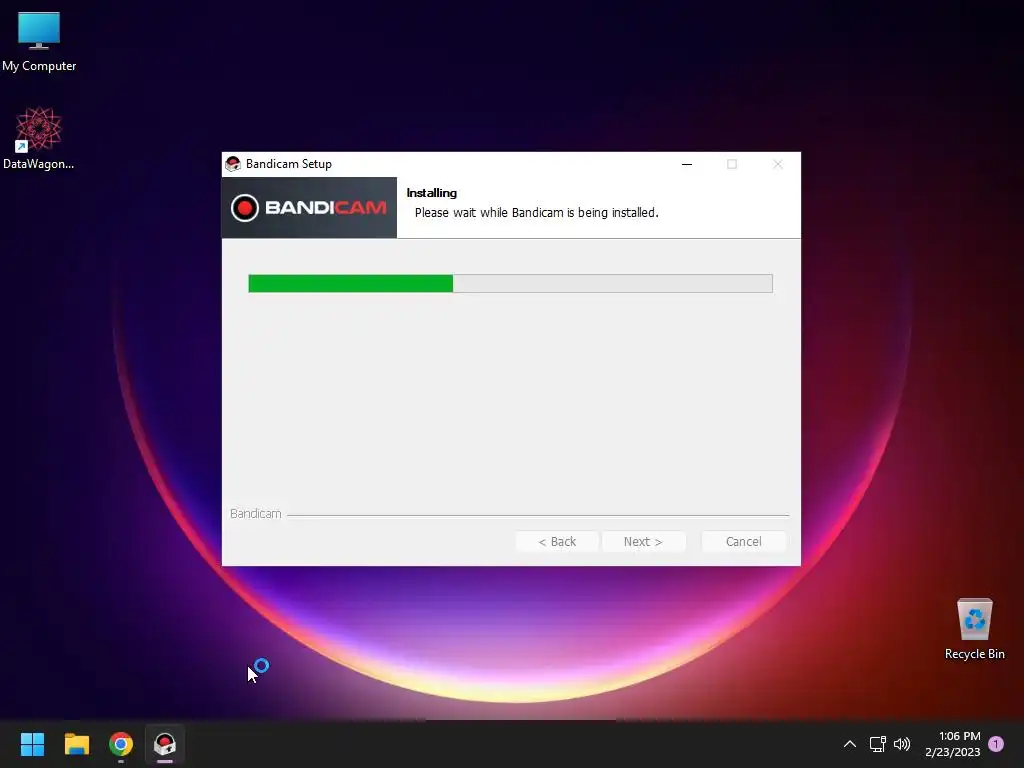
Task: Show hidden system tray icons
Action: click(x=850, y=744)
